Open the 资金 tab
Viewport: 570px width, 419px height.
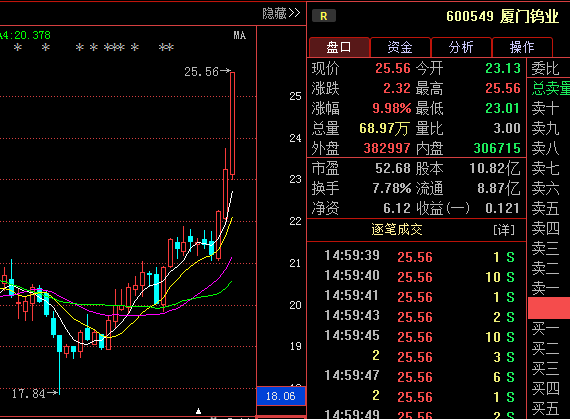400,47
